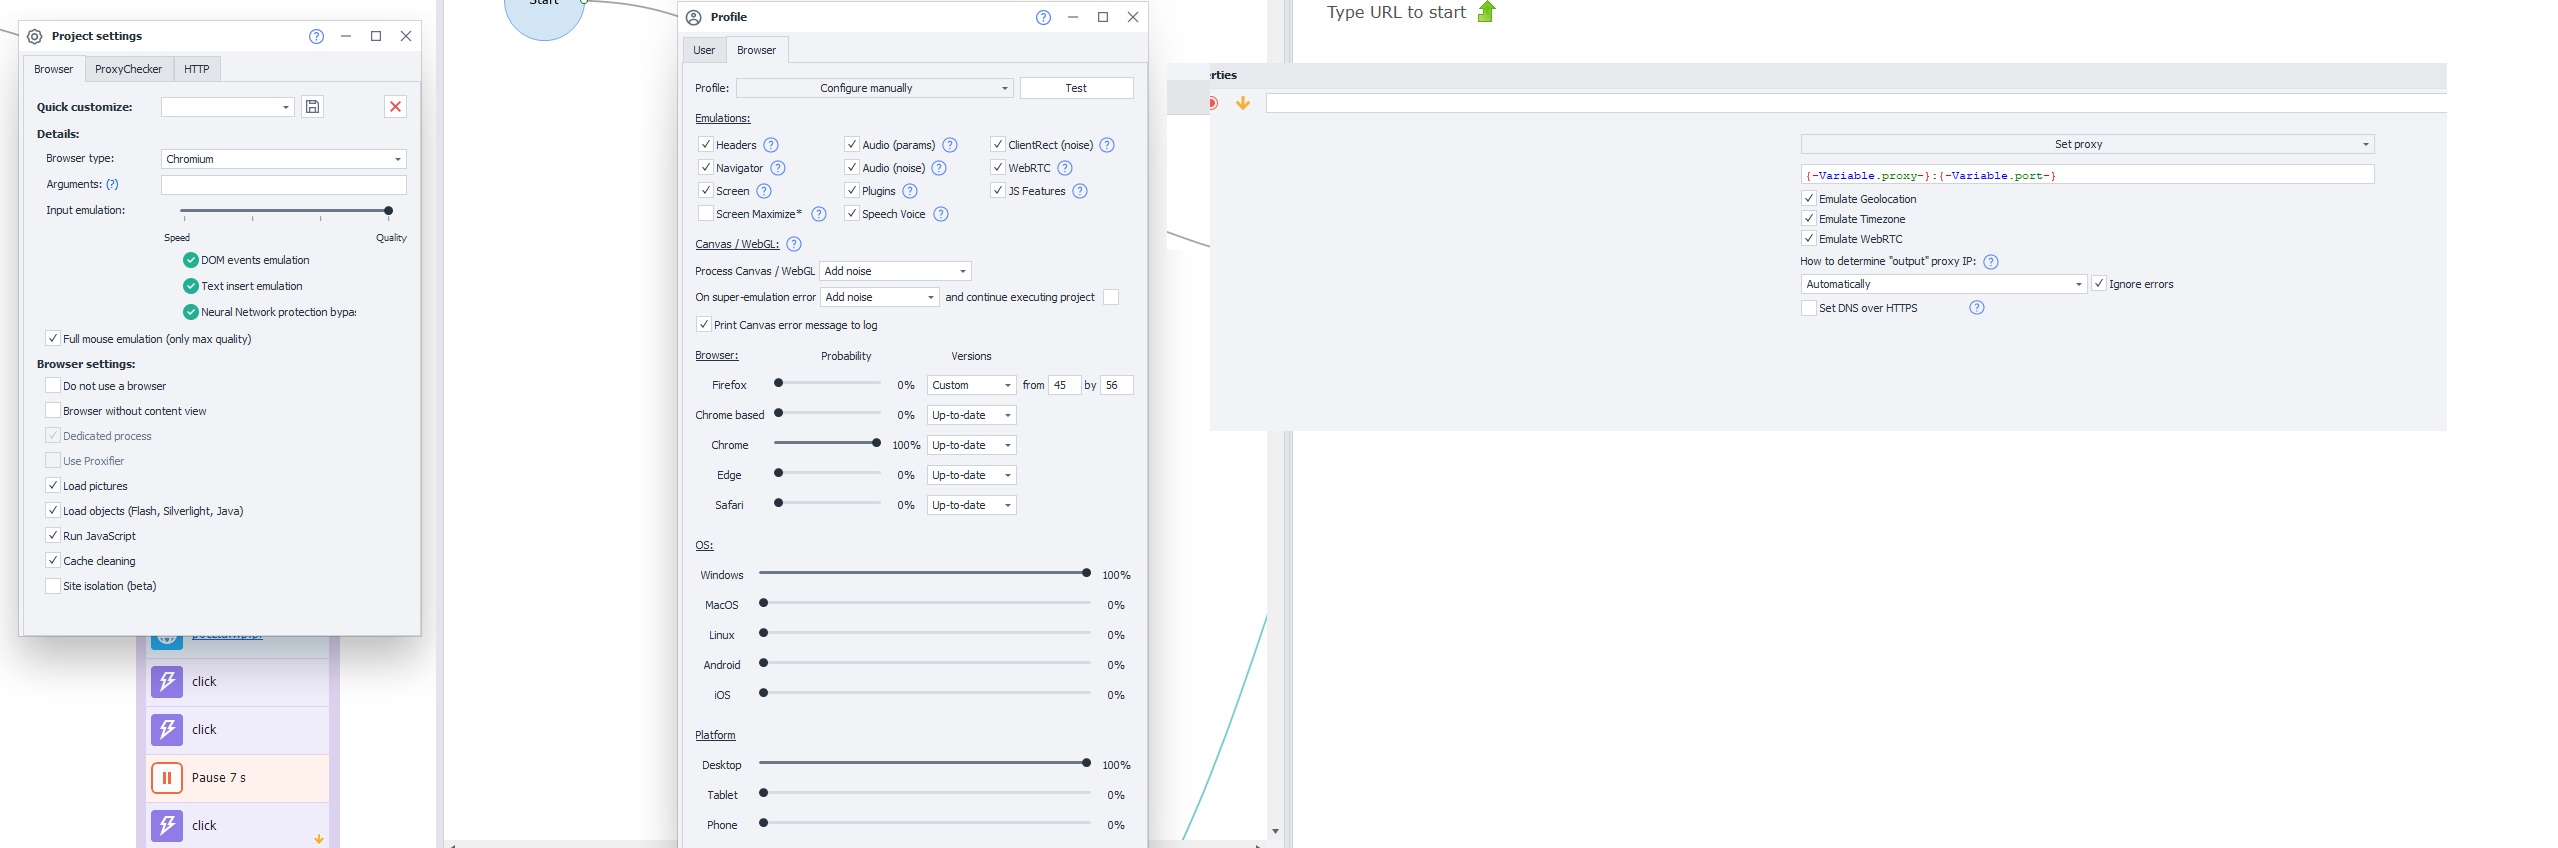This screenshot has height=848, width=2558.
Task: Switch to the User tab in Profile
Action: [704, 50]
